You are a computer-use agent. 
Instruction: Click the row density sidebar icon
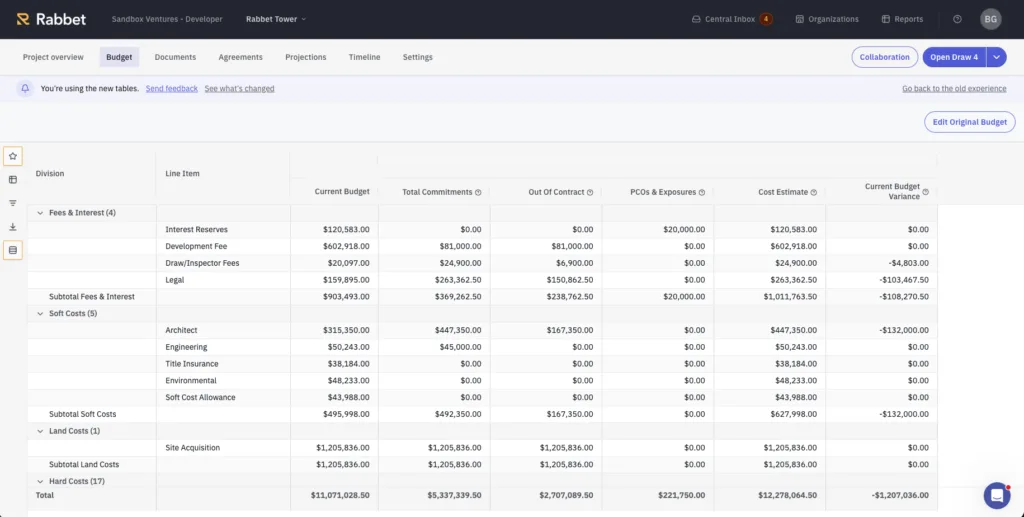coord(12,250)
